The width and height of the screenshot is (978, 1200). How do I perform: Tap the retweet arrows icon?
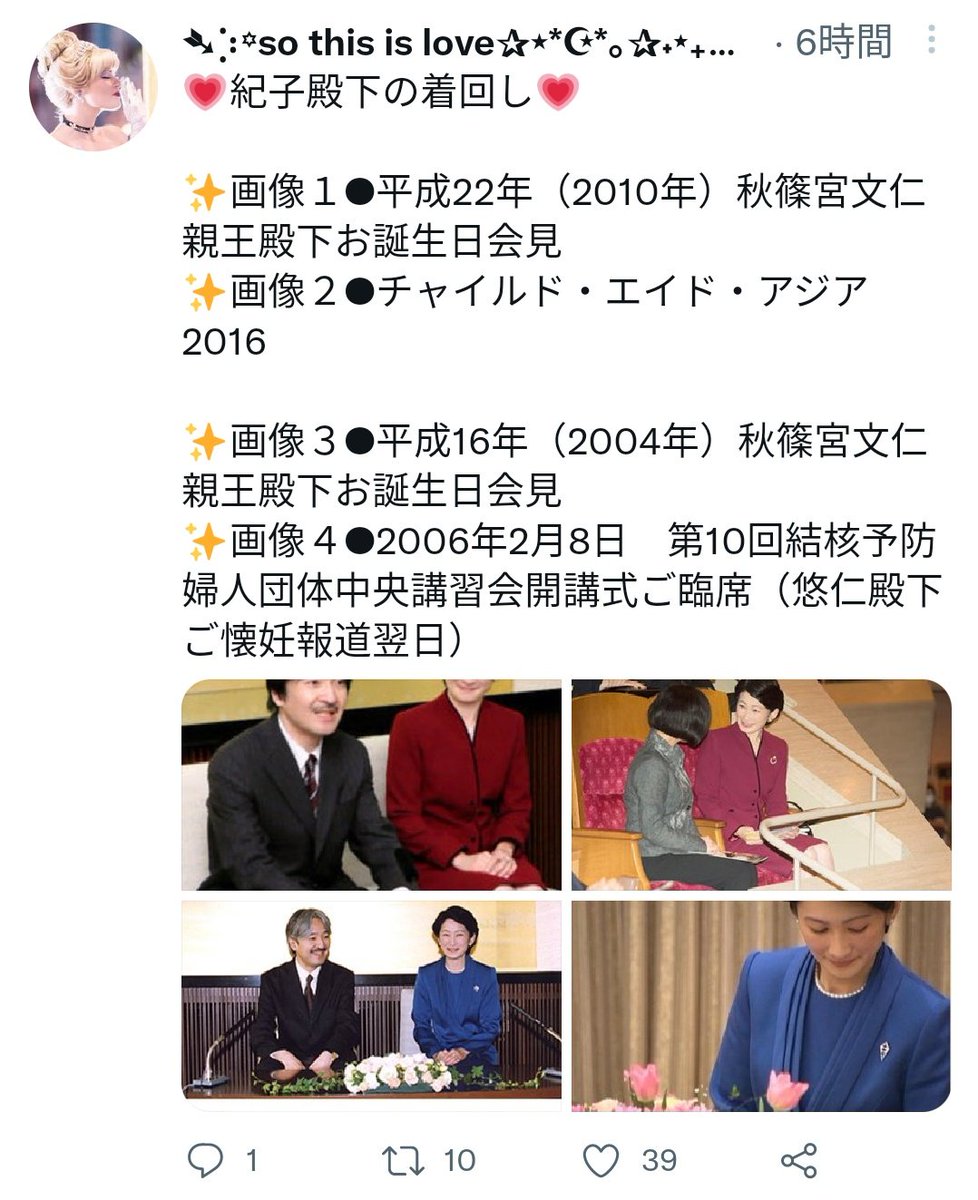403,1160
